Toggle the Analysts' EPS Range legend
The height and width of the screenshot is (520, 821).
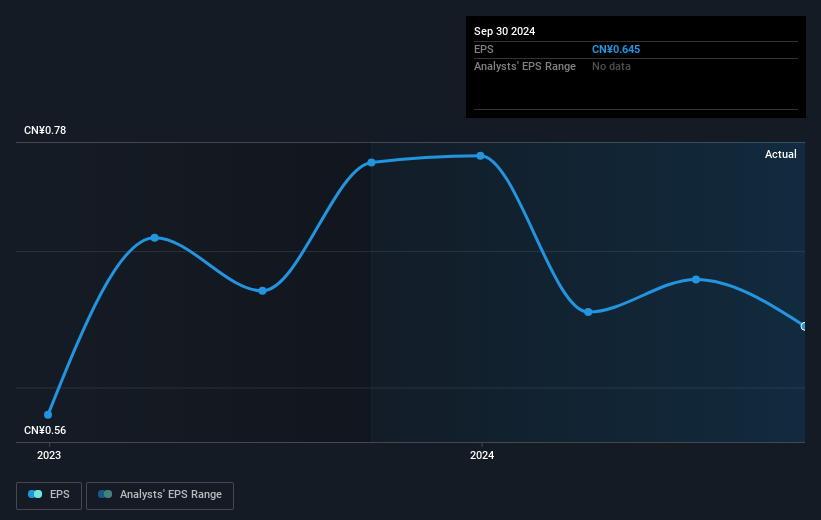[x=160, y=495]
